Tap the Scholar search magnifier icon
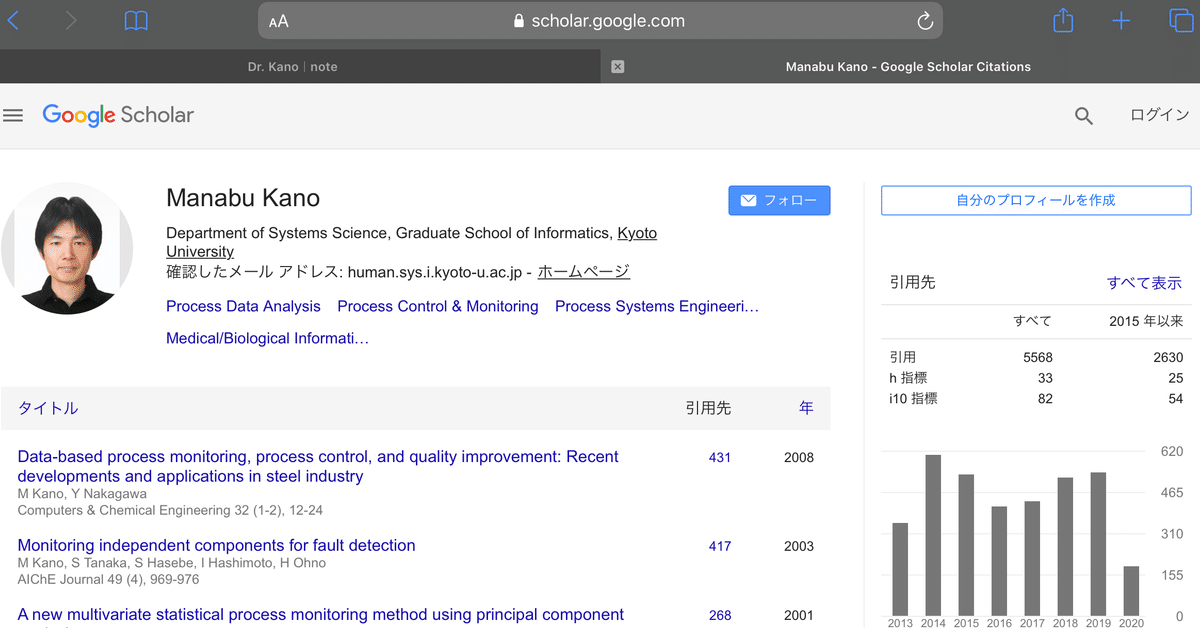Viewport: 1200px width, 628px height. [1084, 116]
